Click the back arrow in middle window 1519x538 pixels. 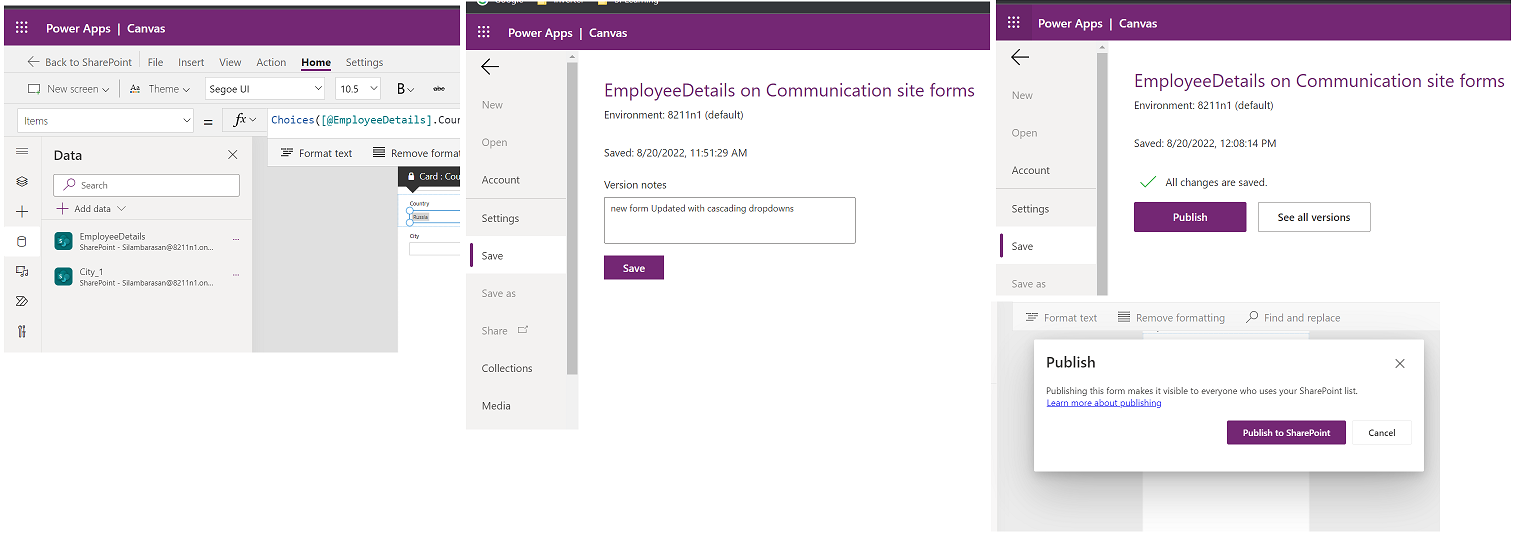click(x=489, y=67)
